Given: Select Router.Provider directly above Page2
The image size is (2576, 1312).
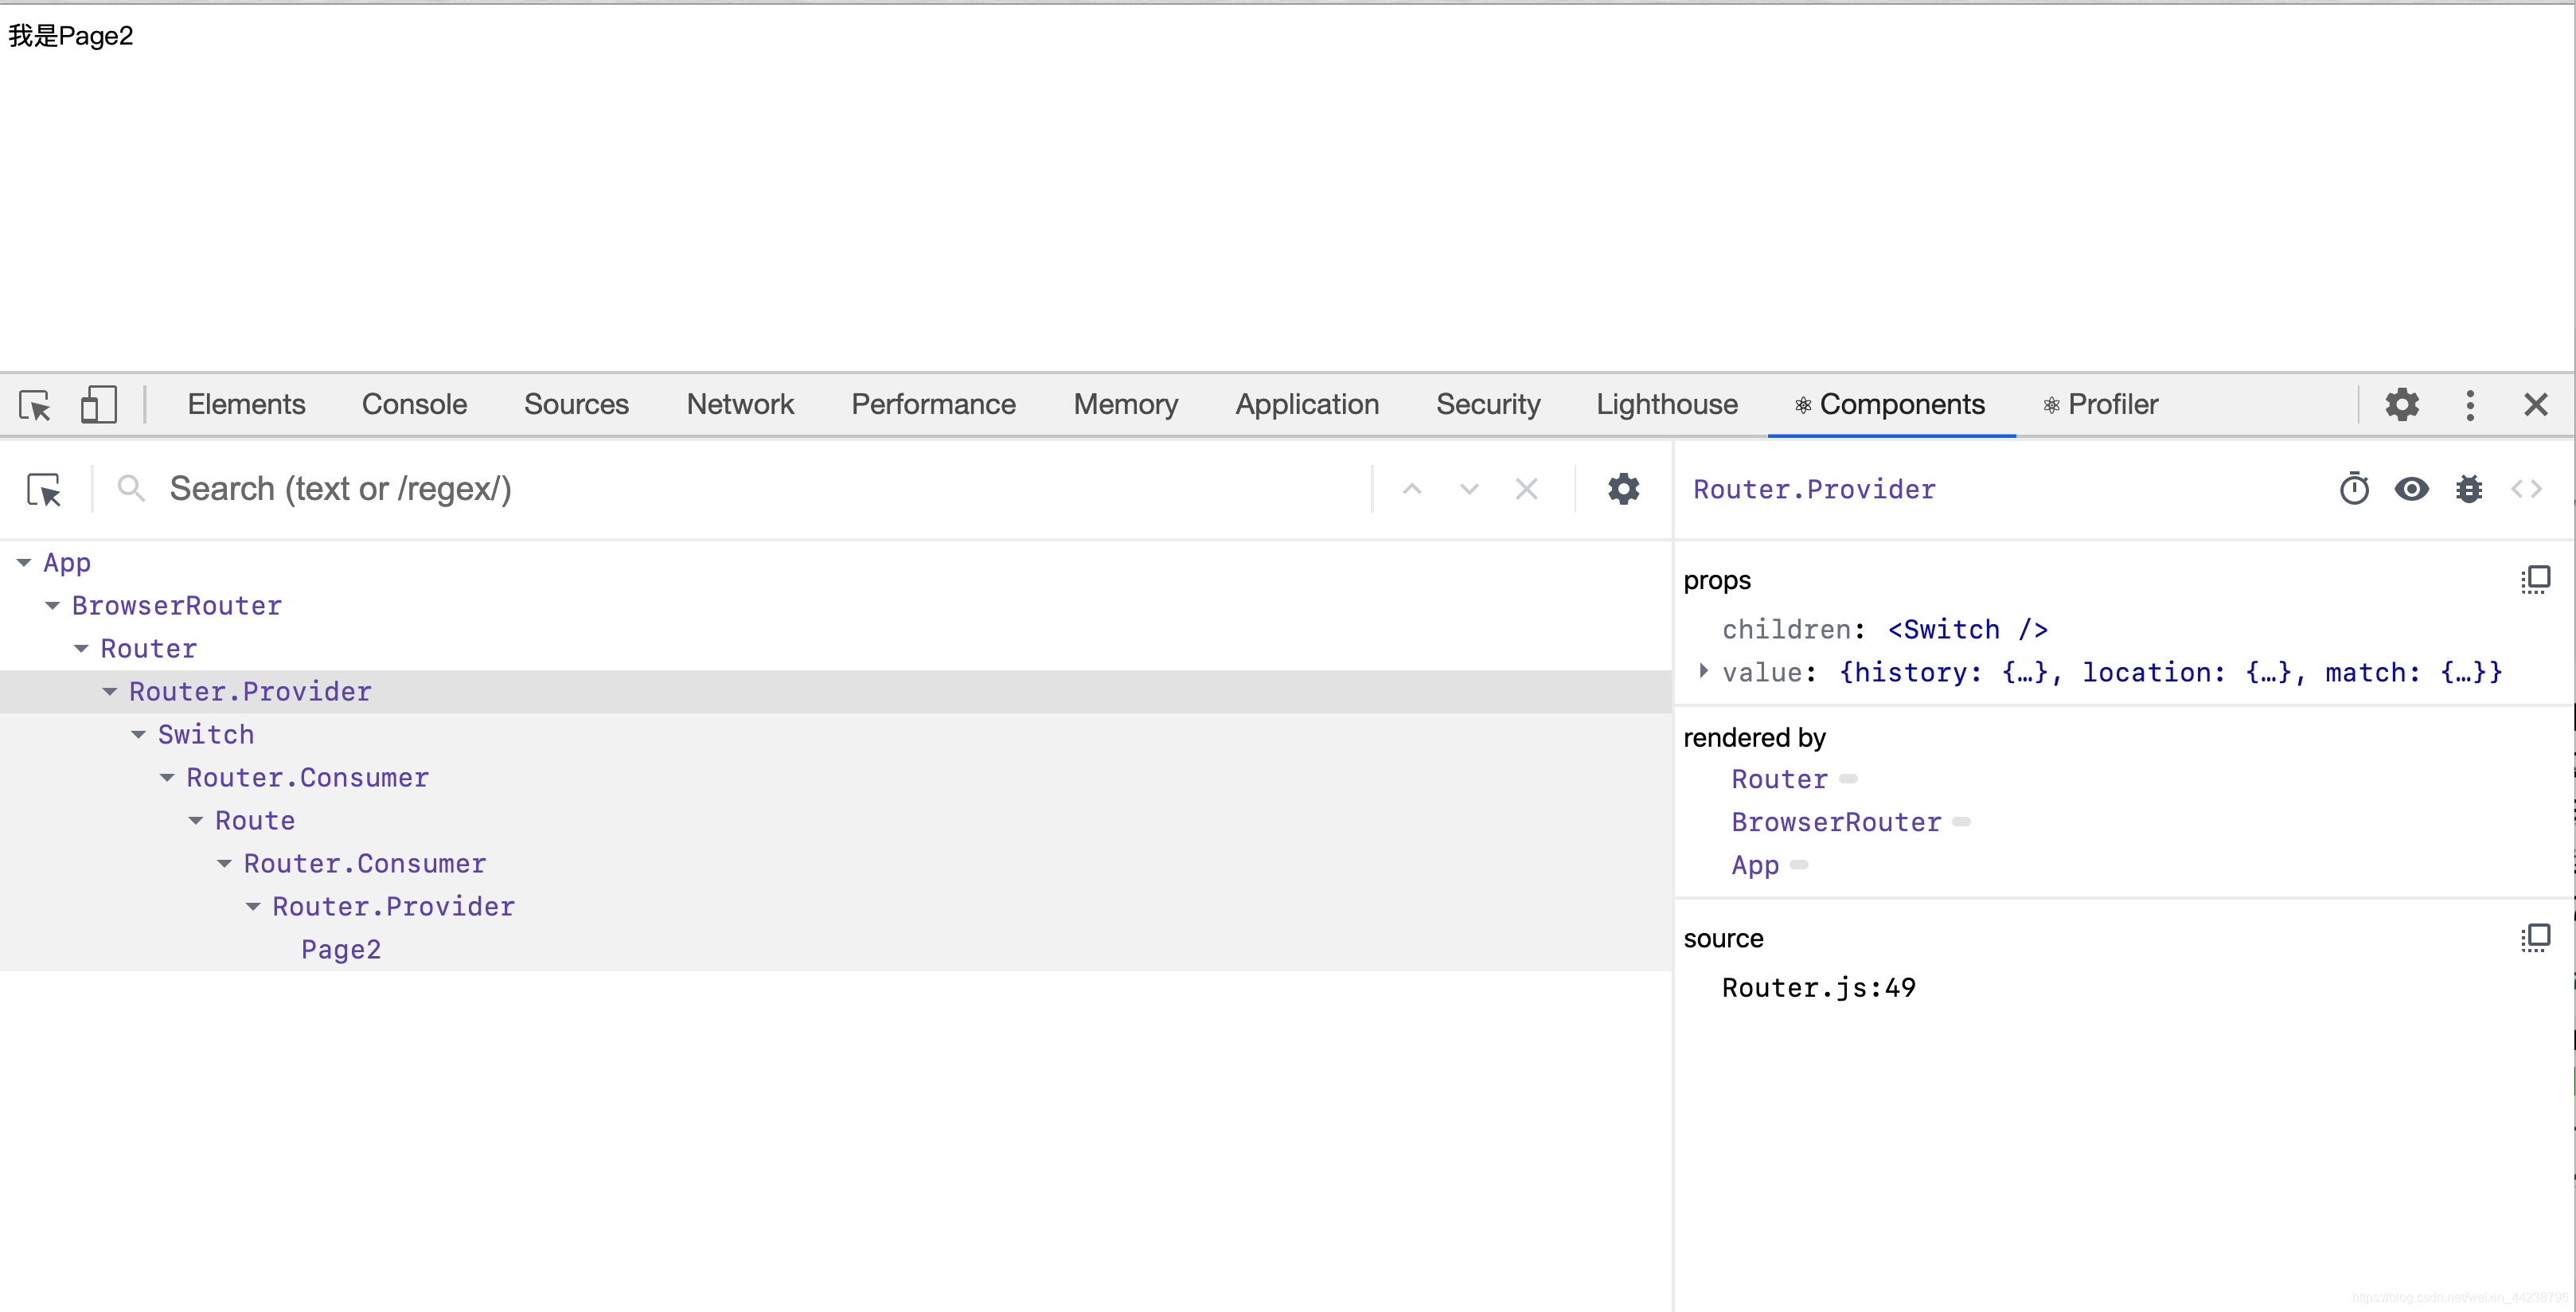Looking at the screenshot, I should (394, 907).
